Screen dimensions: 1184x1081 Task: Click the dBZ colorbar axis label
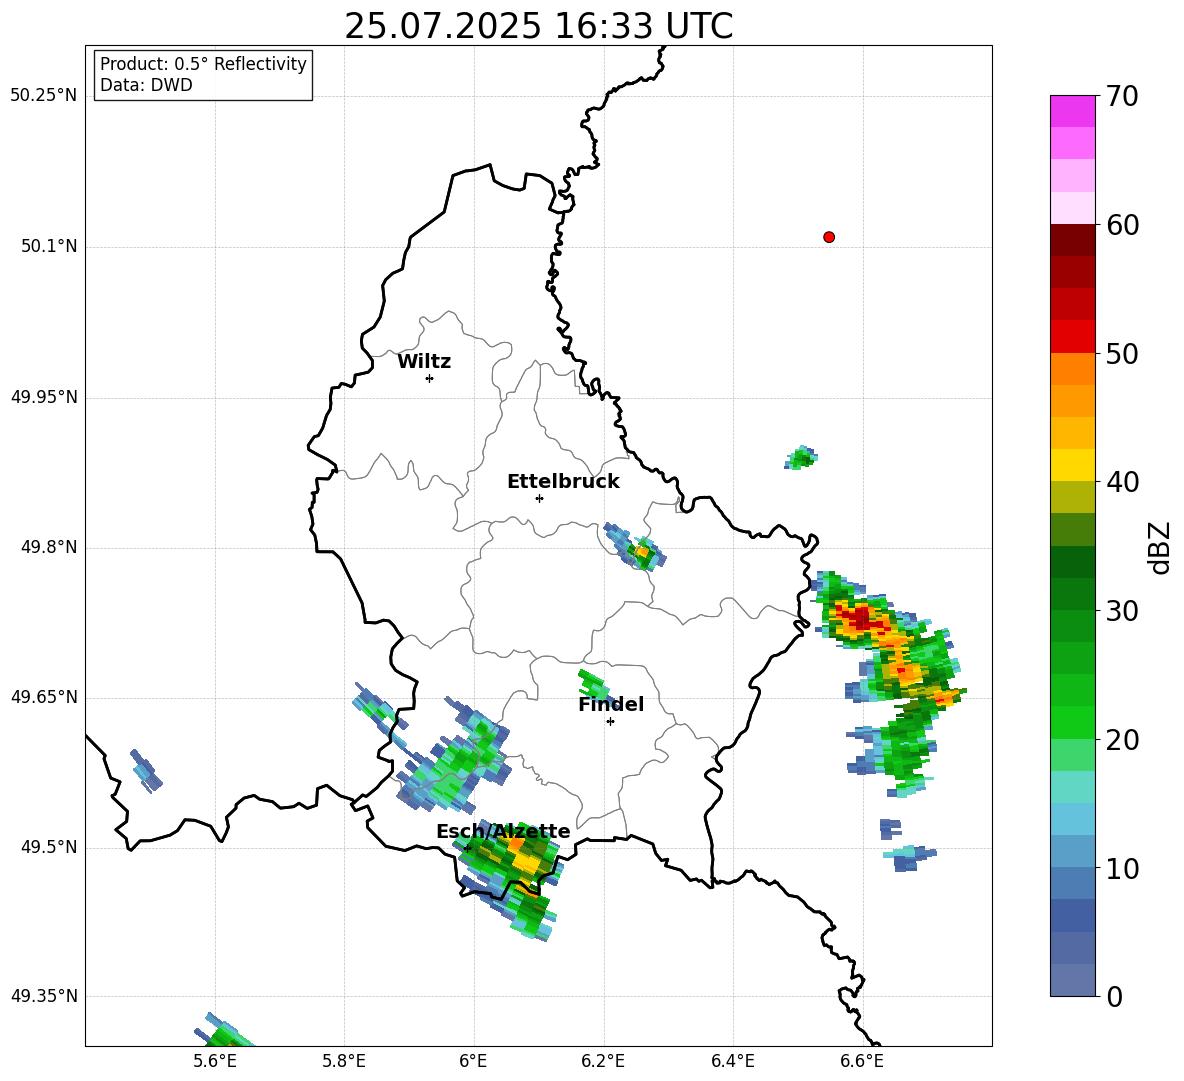click(x=1159, y=547)
